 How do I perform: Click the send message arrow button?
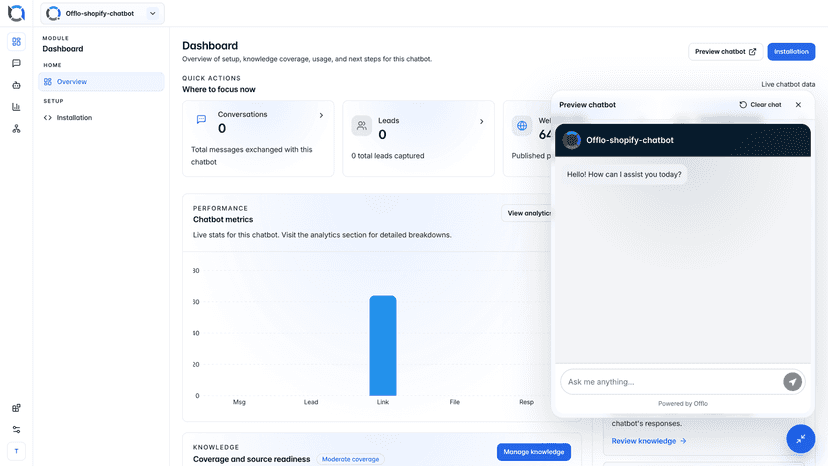792,382
